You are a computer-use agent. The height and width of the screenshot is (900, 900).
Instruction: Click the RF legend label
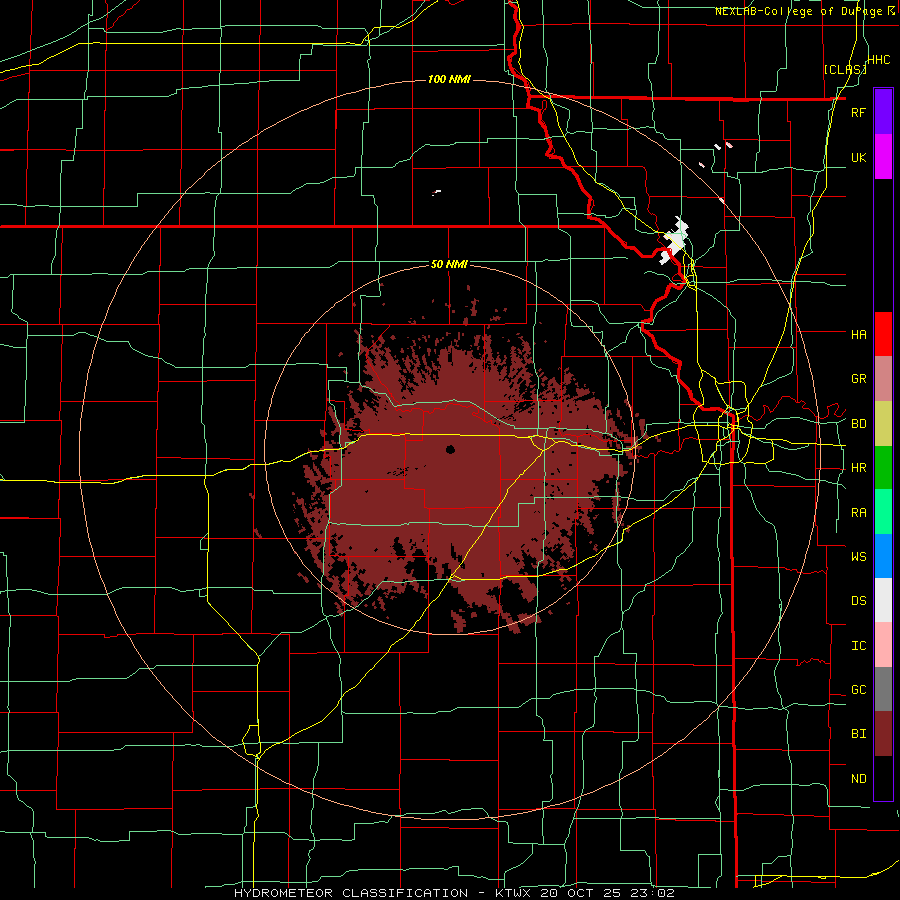coord(858,112)
